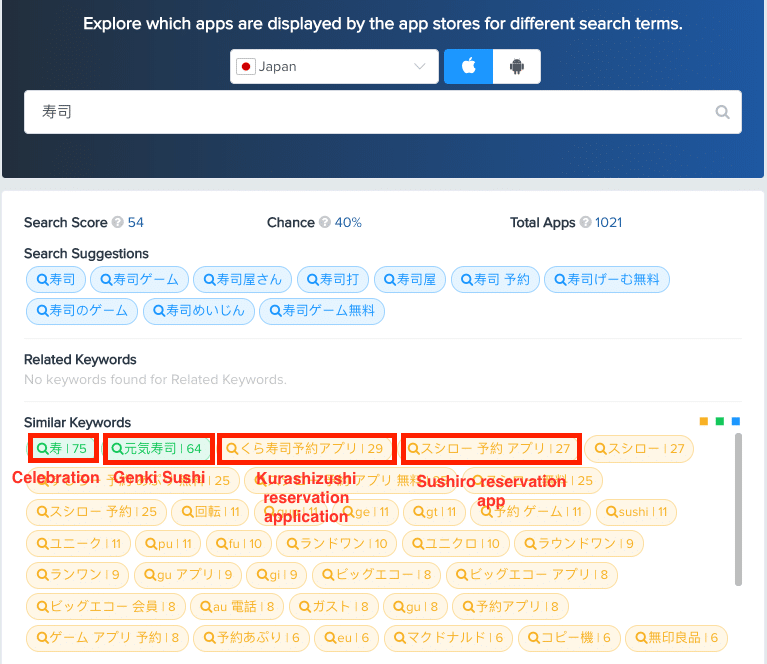Screen dimensions: 767x664
Task: Switch to the Android store icon
Action: pos(517,66)
